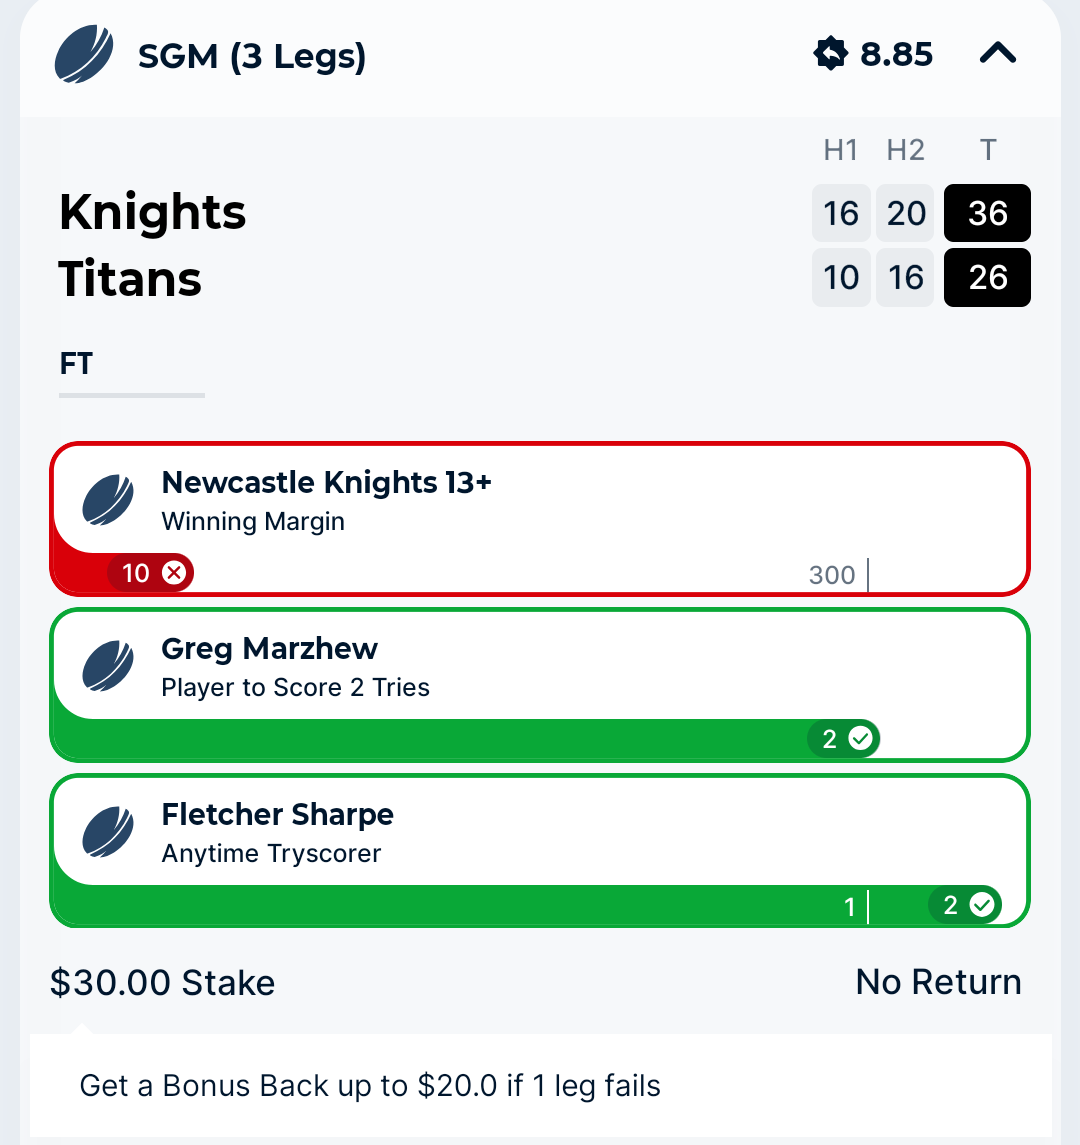
Task: Collapse the SGM bet card chevron
Action: [997, 53]
